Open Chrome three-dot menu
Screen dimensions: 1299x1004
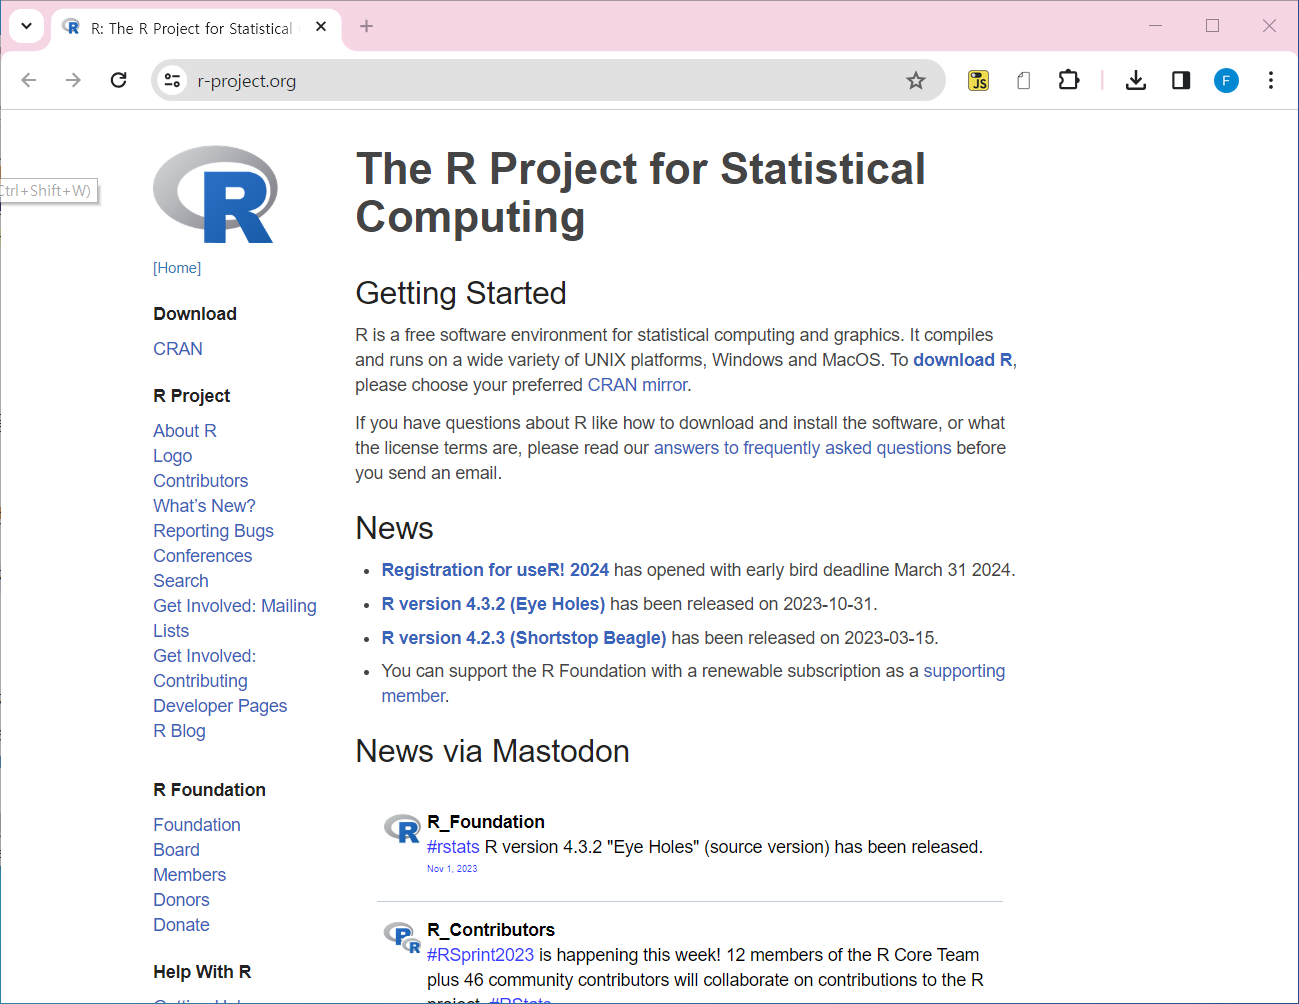click(x=1271, y=80)
